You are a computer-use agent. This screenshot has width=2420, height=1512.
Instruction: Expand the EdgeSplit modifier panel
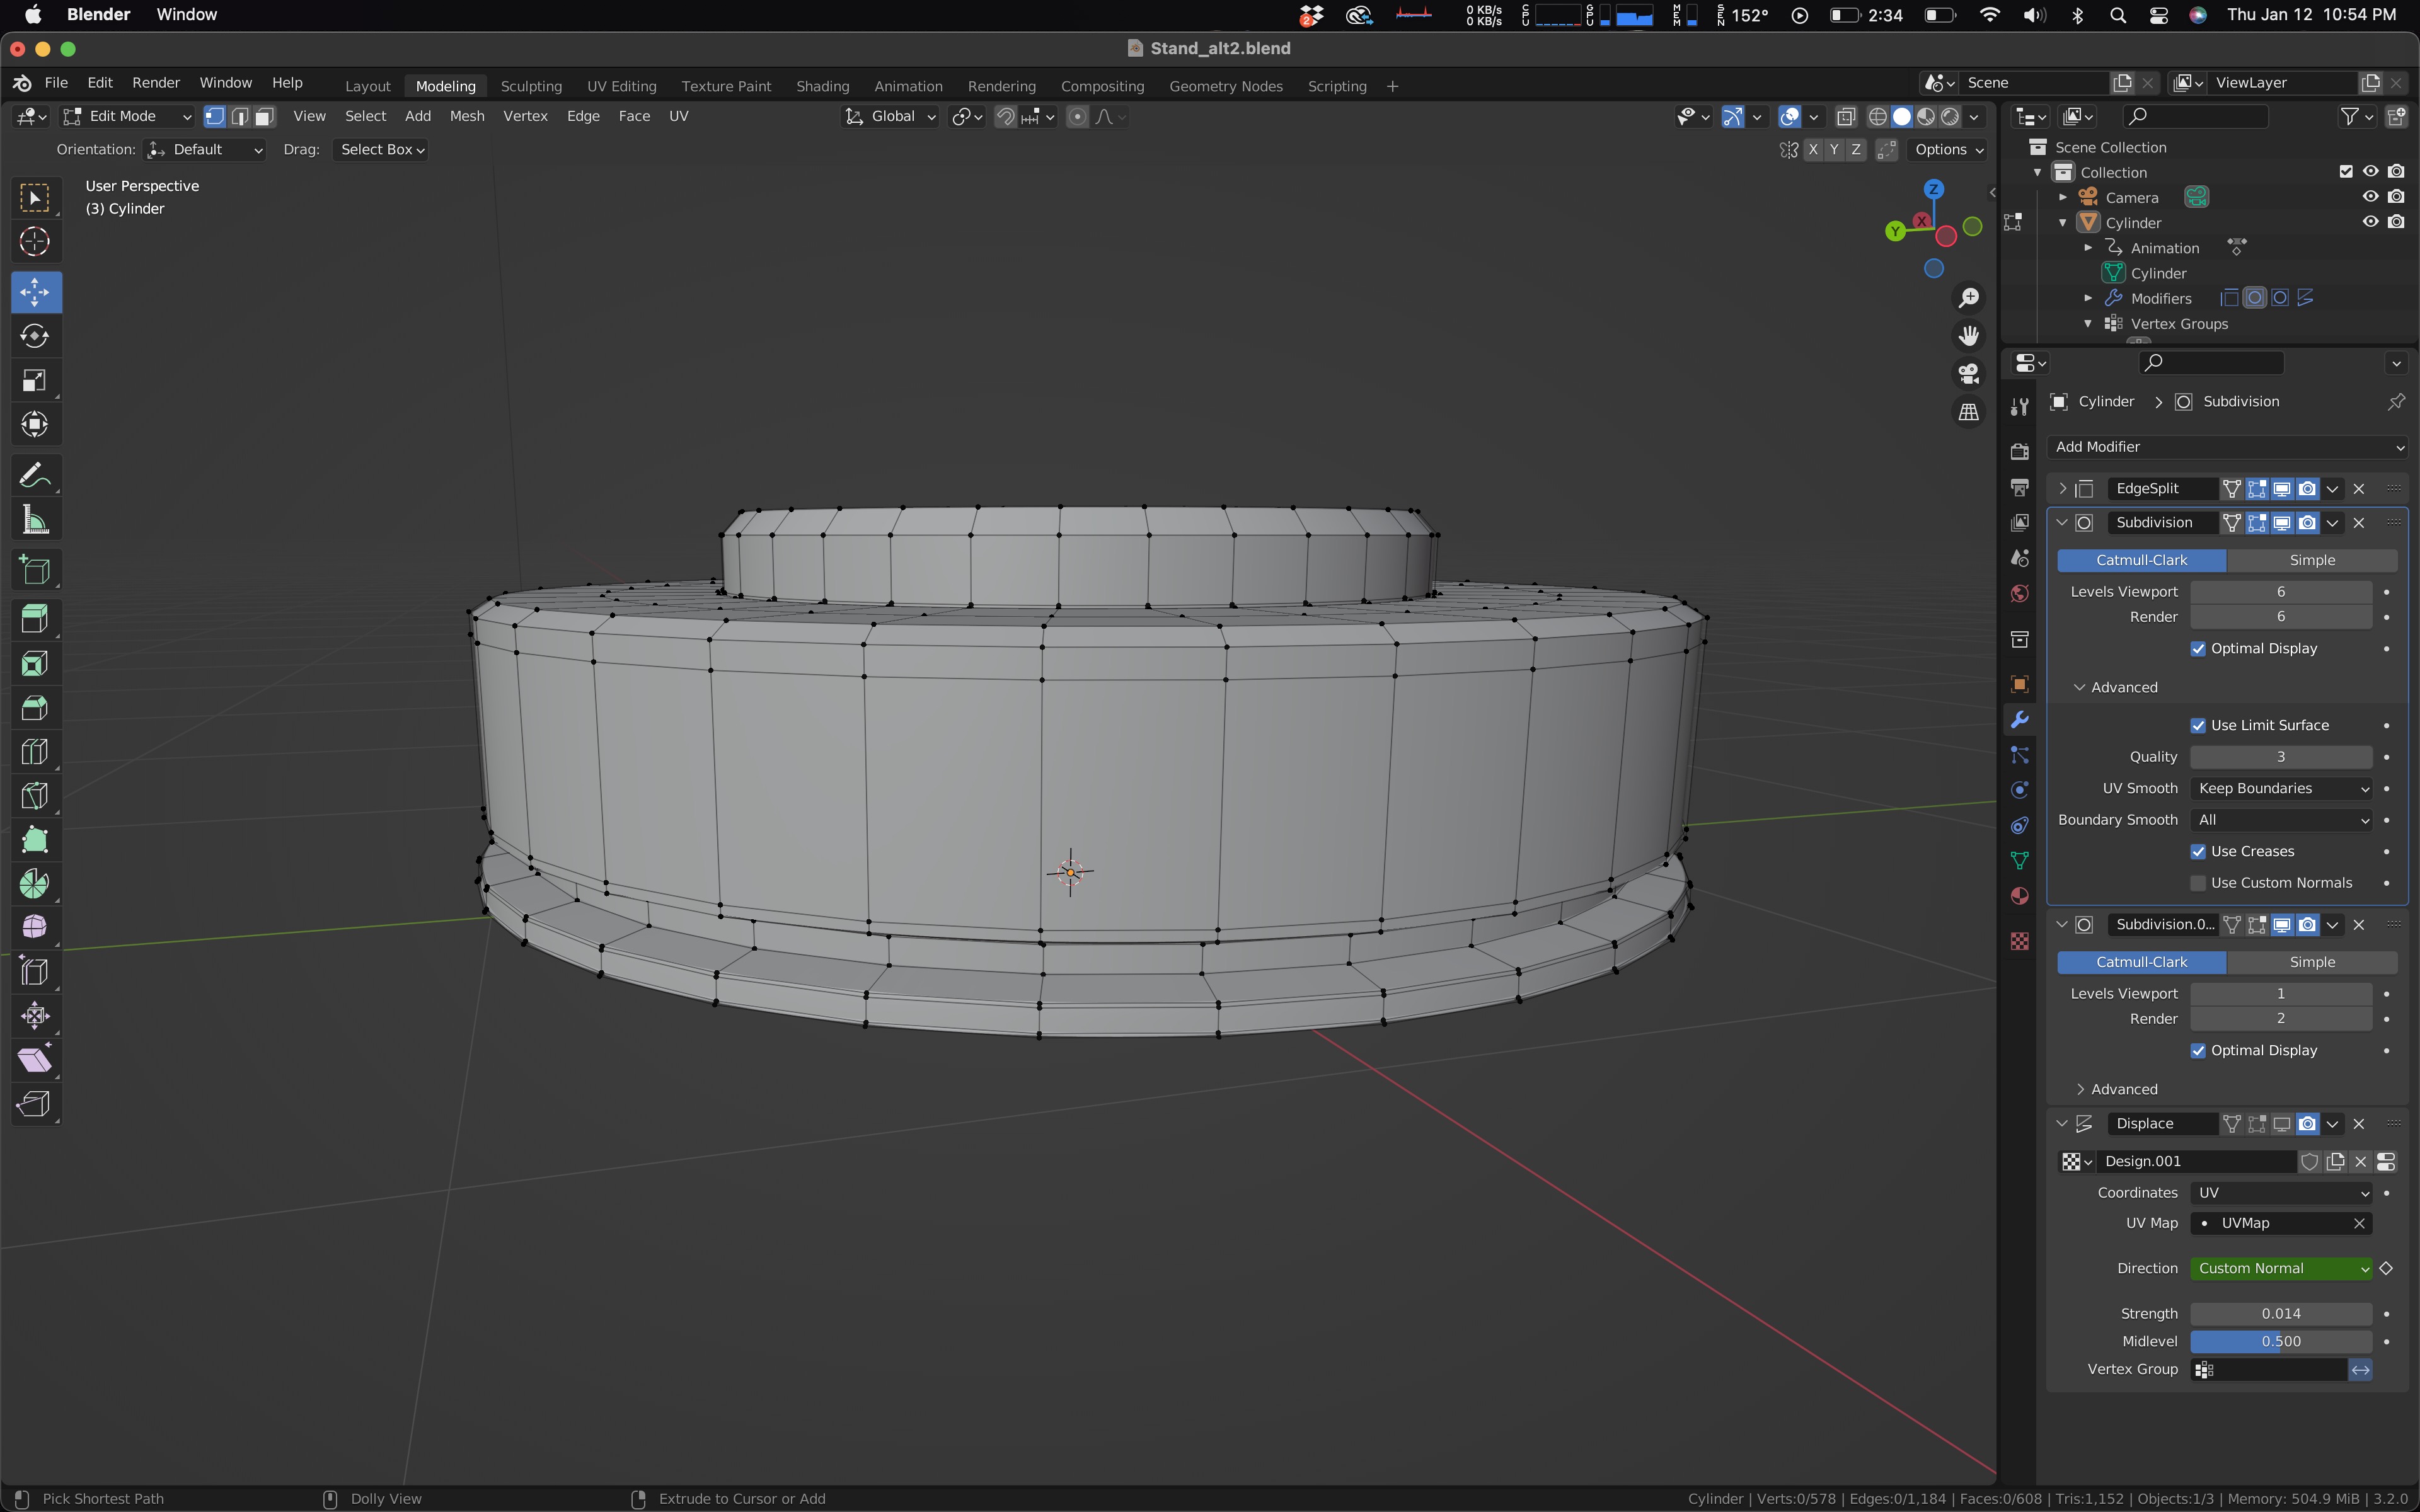tap(2062, 489)
